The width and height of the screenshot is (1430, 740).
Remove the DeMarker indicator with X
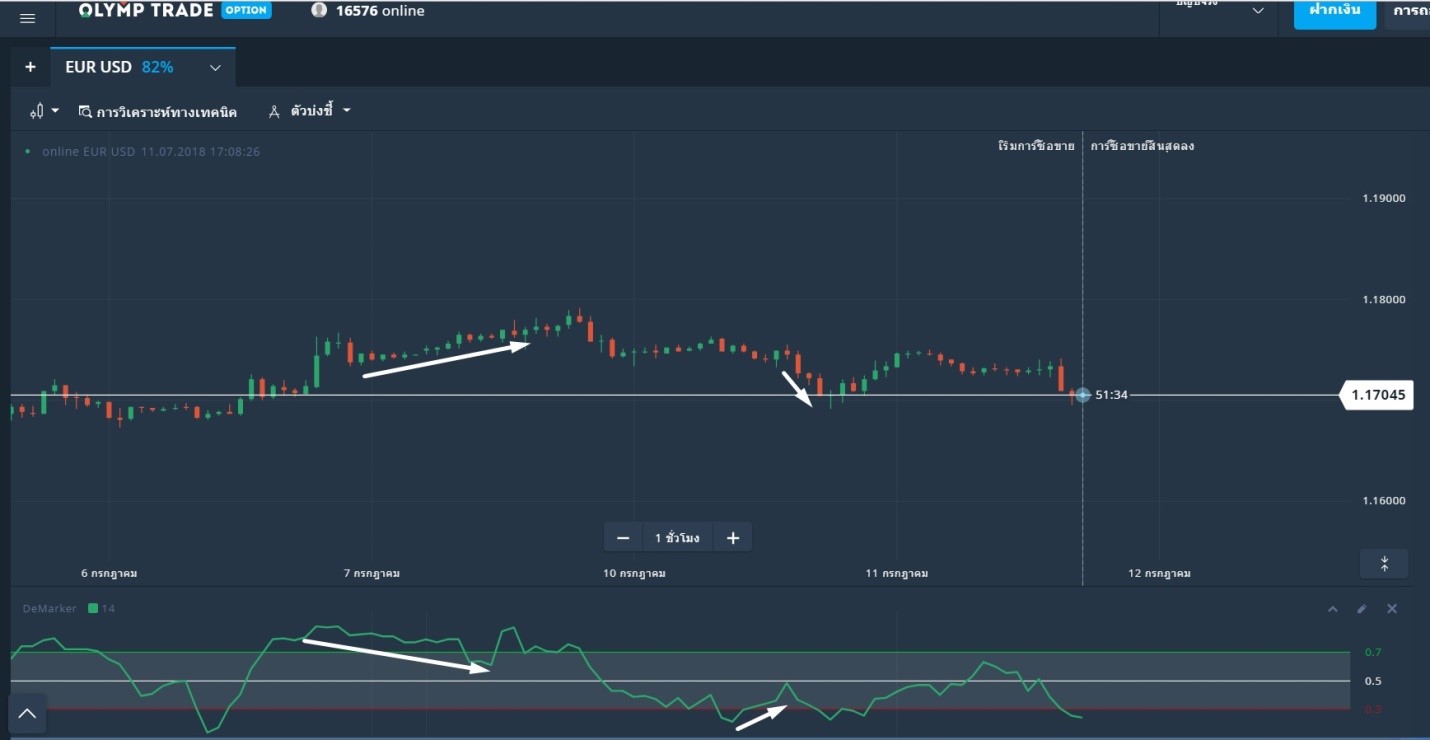(x=1392, y=608)
